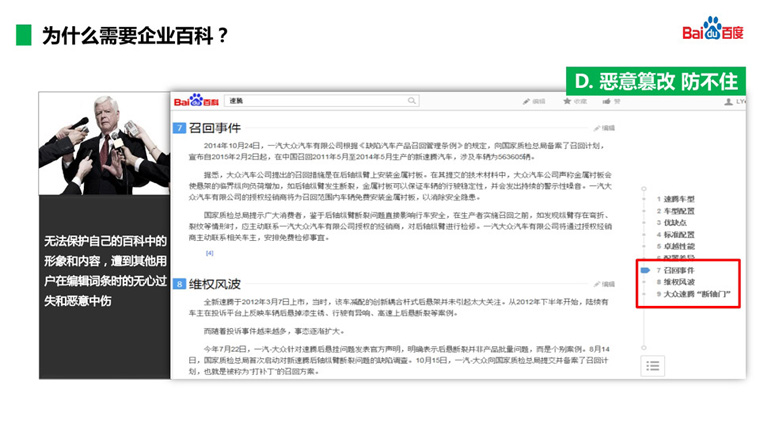Click the Baidu logo on the slide
Screen dimensions: 760x428
[x=712, y=28]
